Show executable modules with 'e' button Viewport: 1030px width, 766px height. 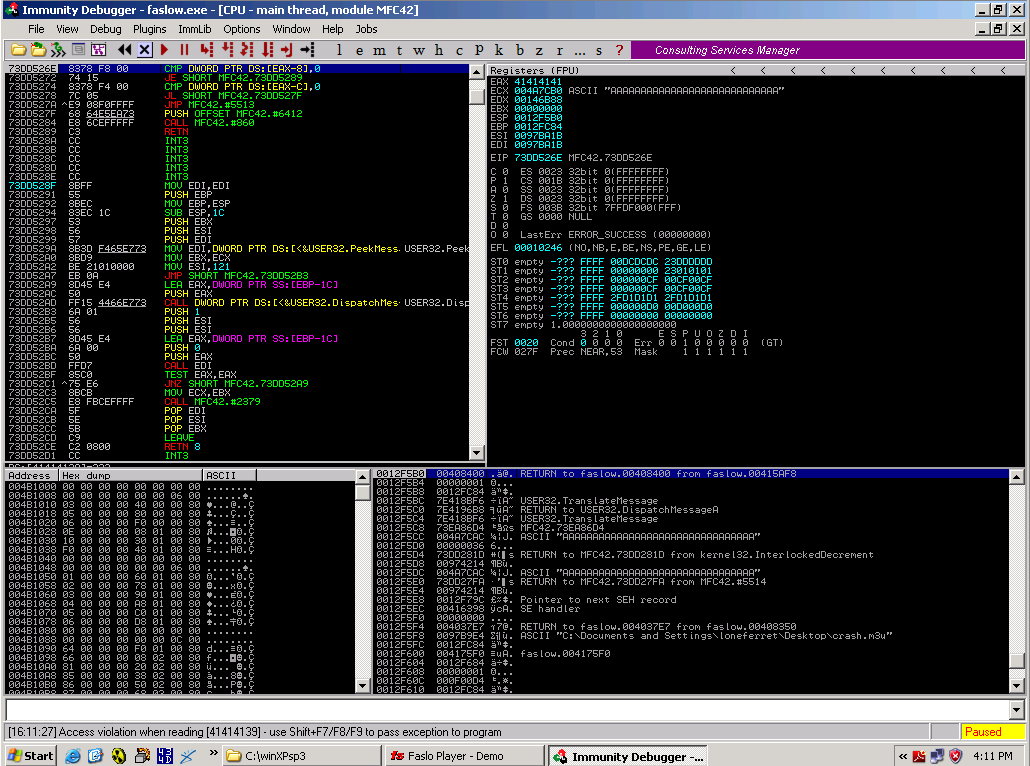[x=359, y=50]
